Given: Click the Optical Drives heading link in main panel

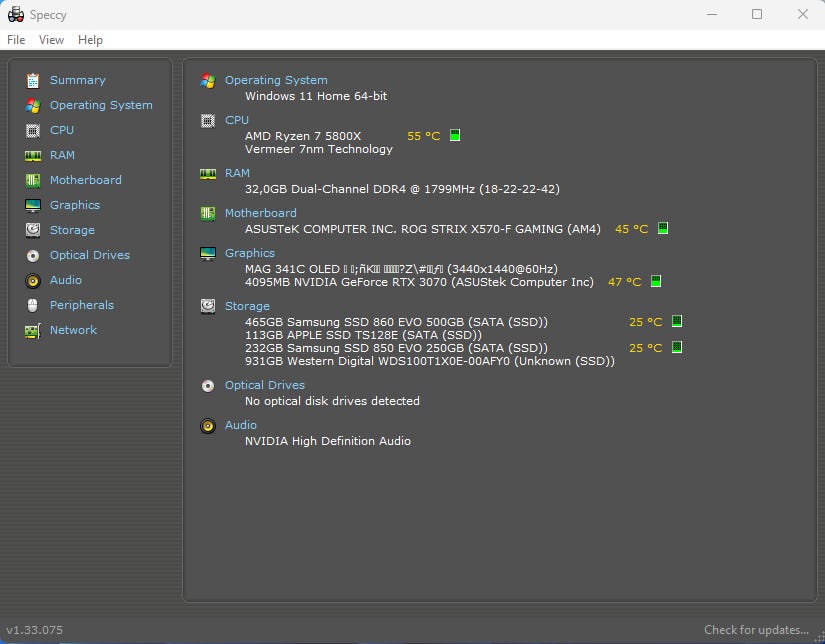Looking at the screenshot, I should [265, 385].
